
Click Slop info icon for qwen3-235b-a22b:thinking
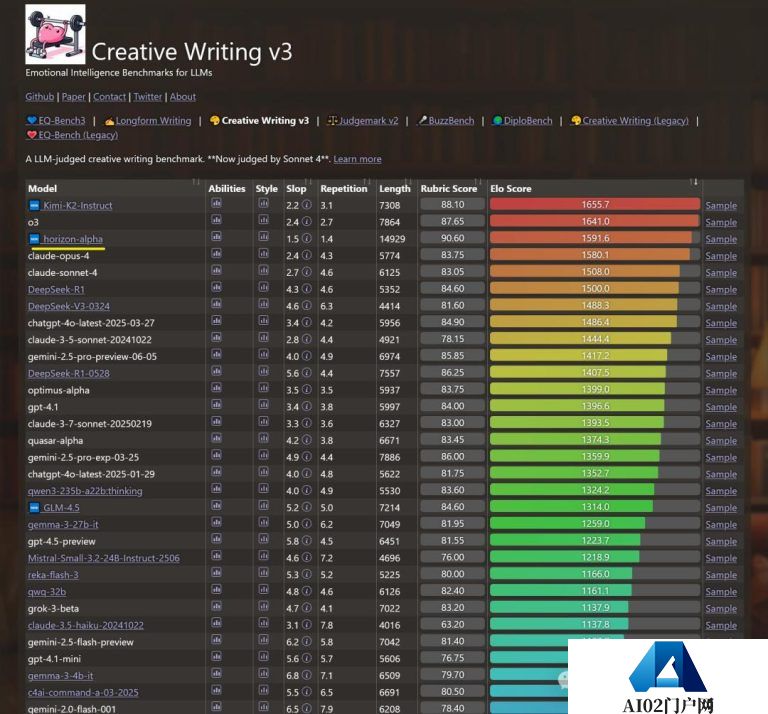307,490
